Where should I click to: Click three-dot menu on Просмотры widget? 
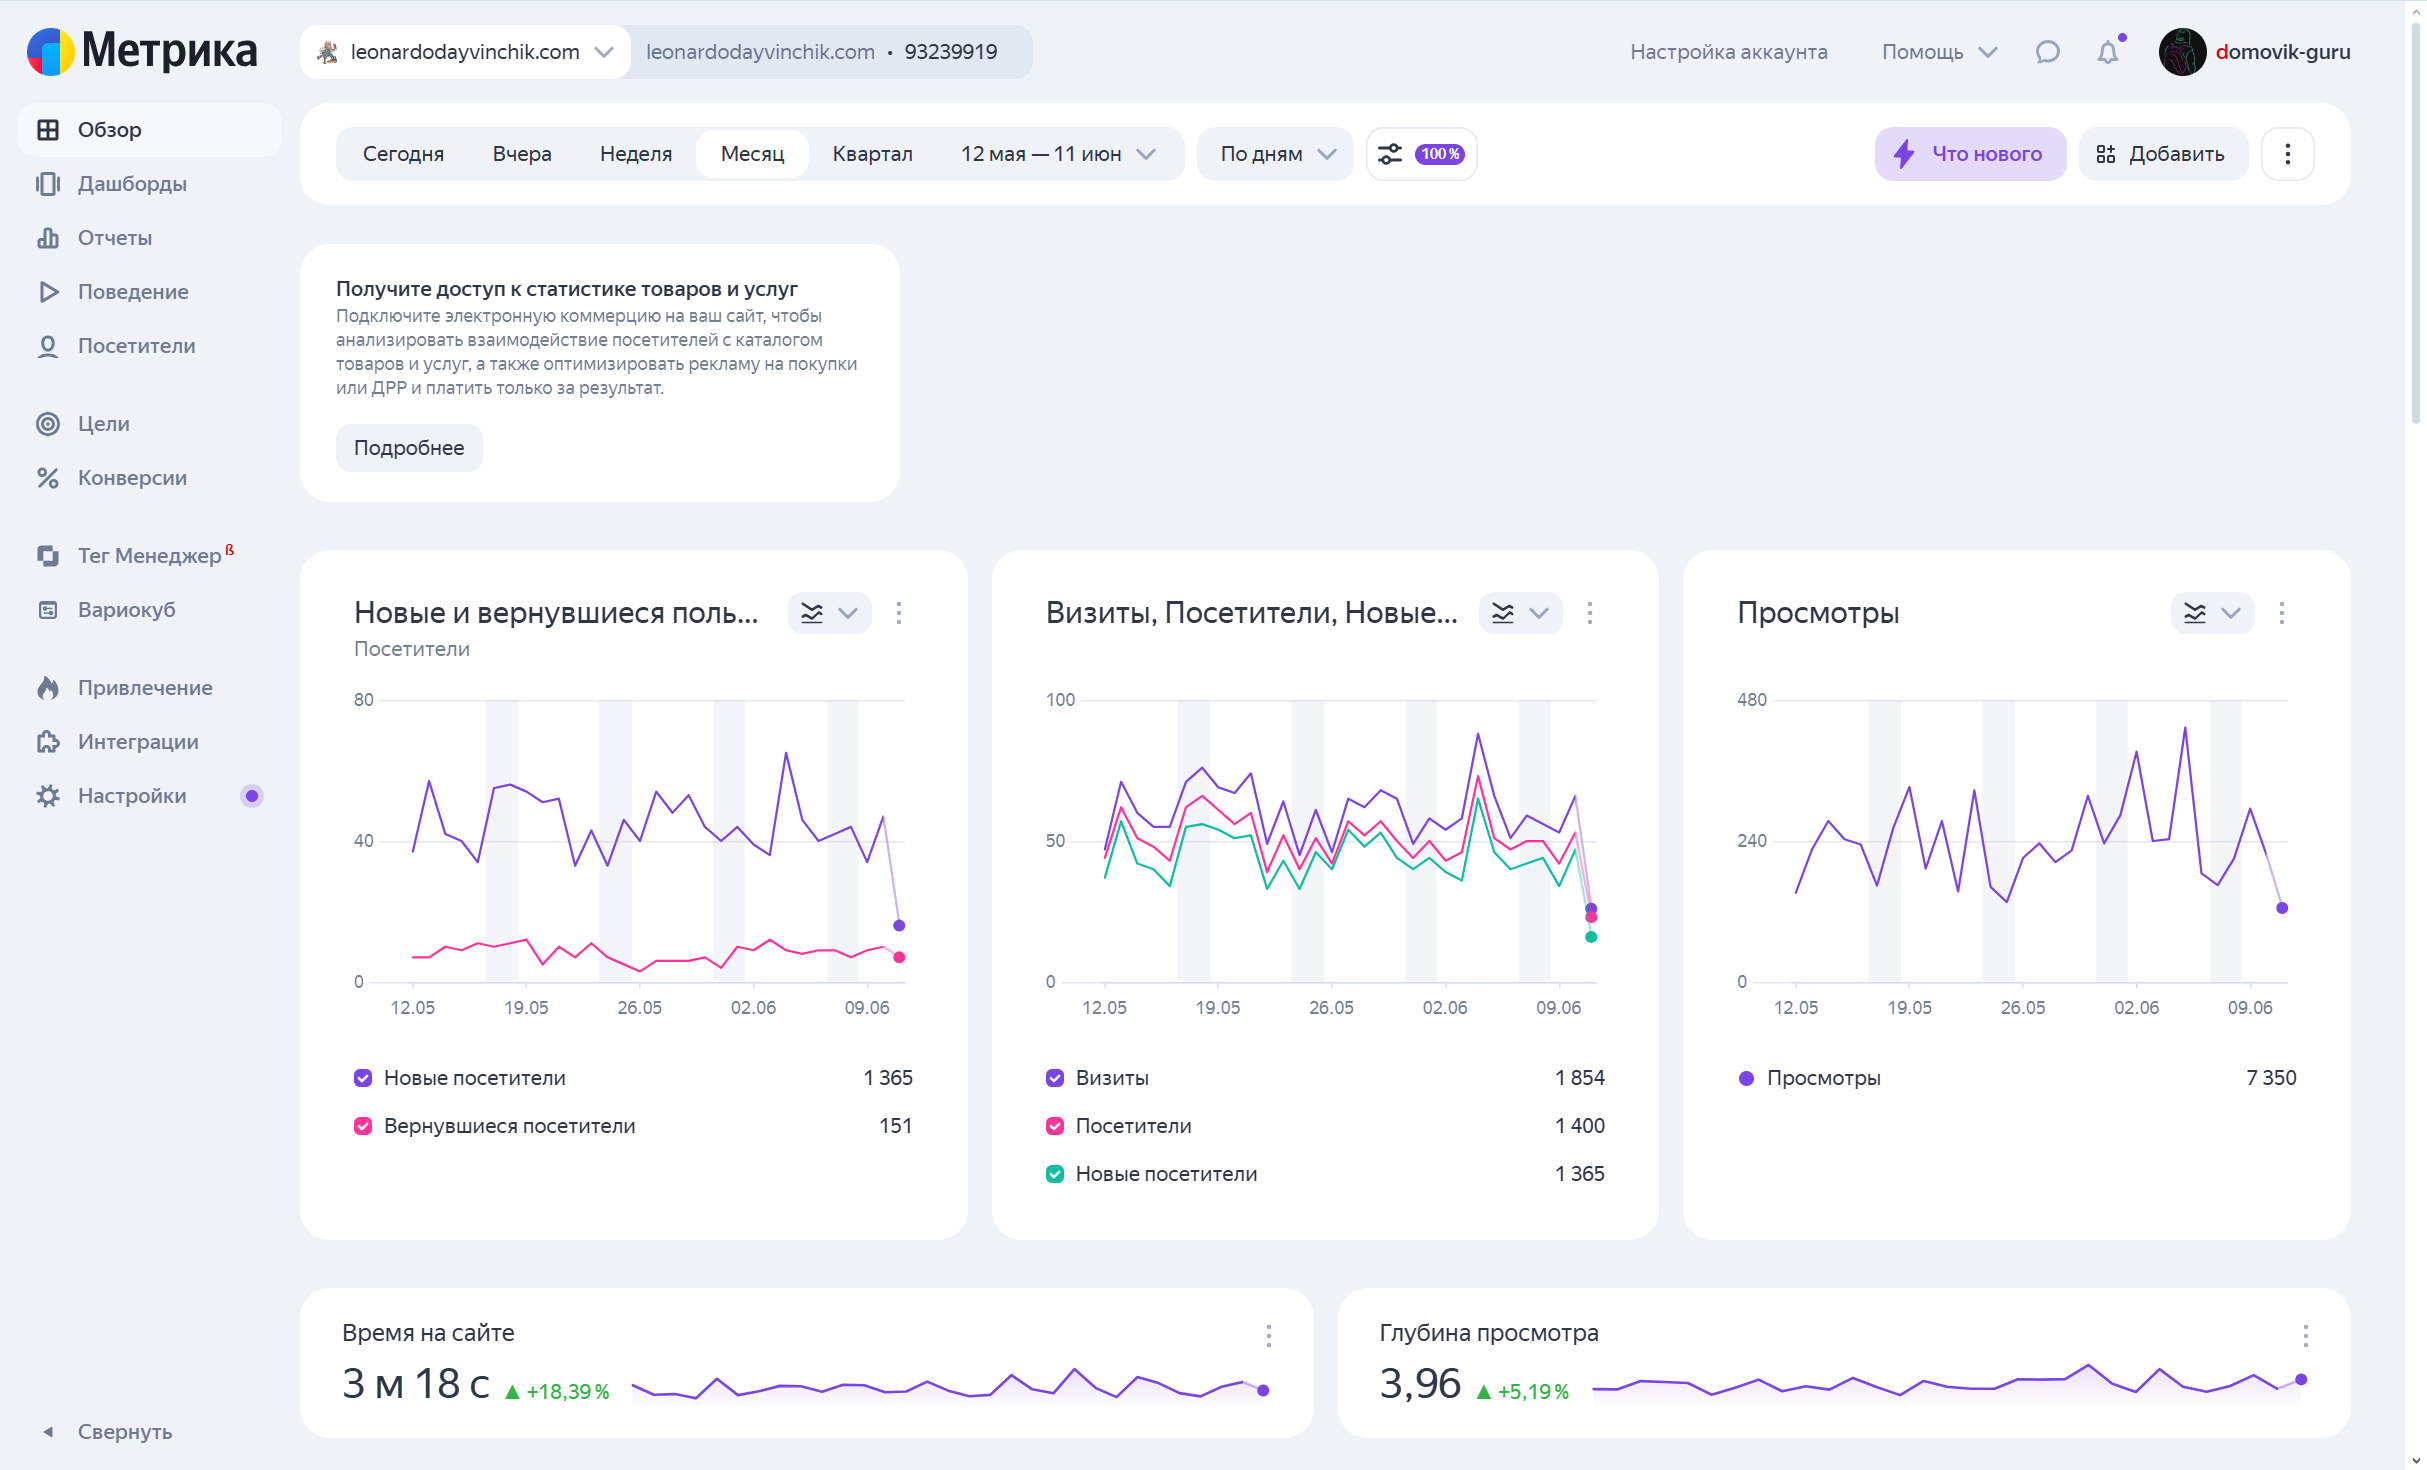2281,613
